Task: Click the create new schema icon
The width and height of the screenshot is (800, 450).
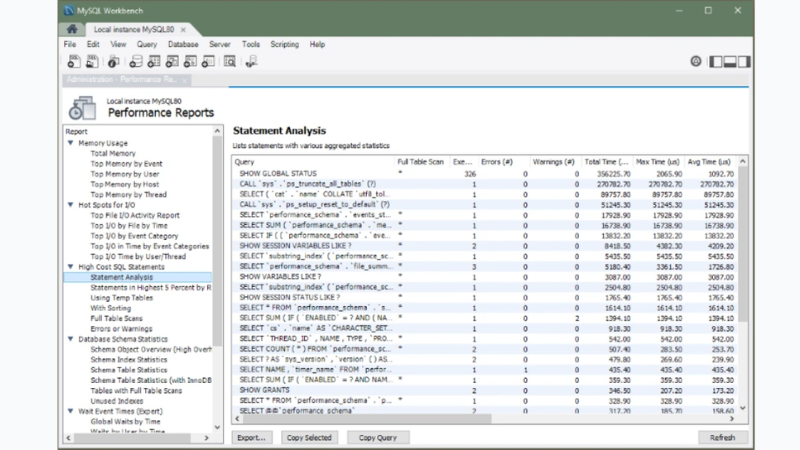Action: (x=134, y=61)
